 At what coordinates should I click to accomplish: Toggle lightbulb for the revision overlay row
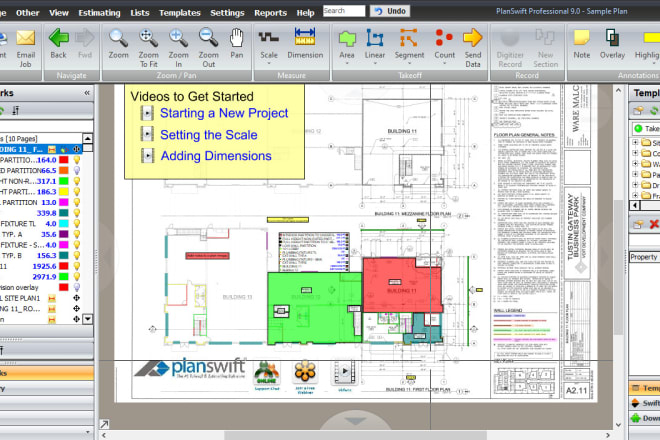[77, 287]
